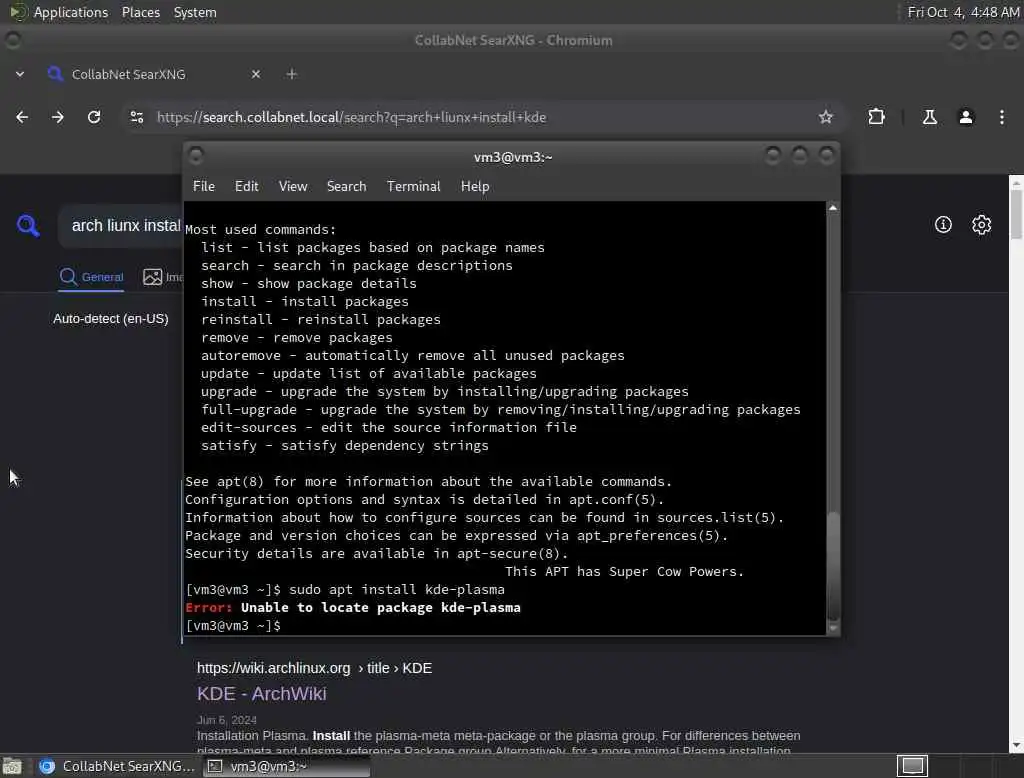Click the SearXNG magnifier logo
This screenshot has height=778, width=1024.
pos(27,225)
